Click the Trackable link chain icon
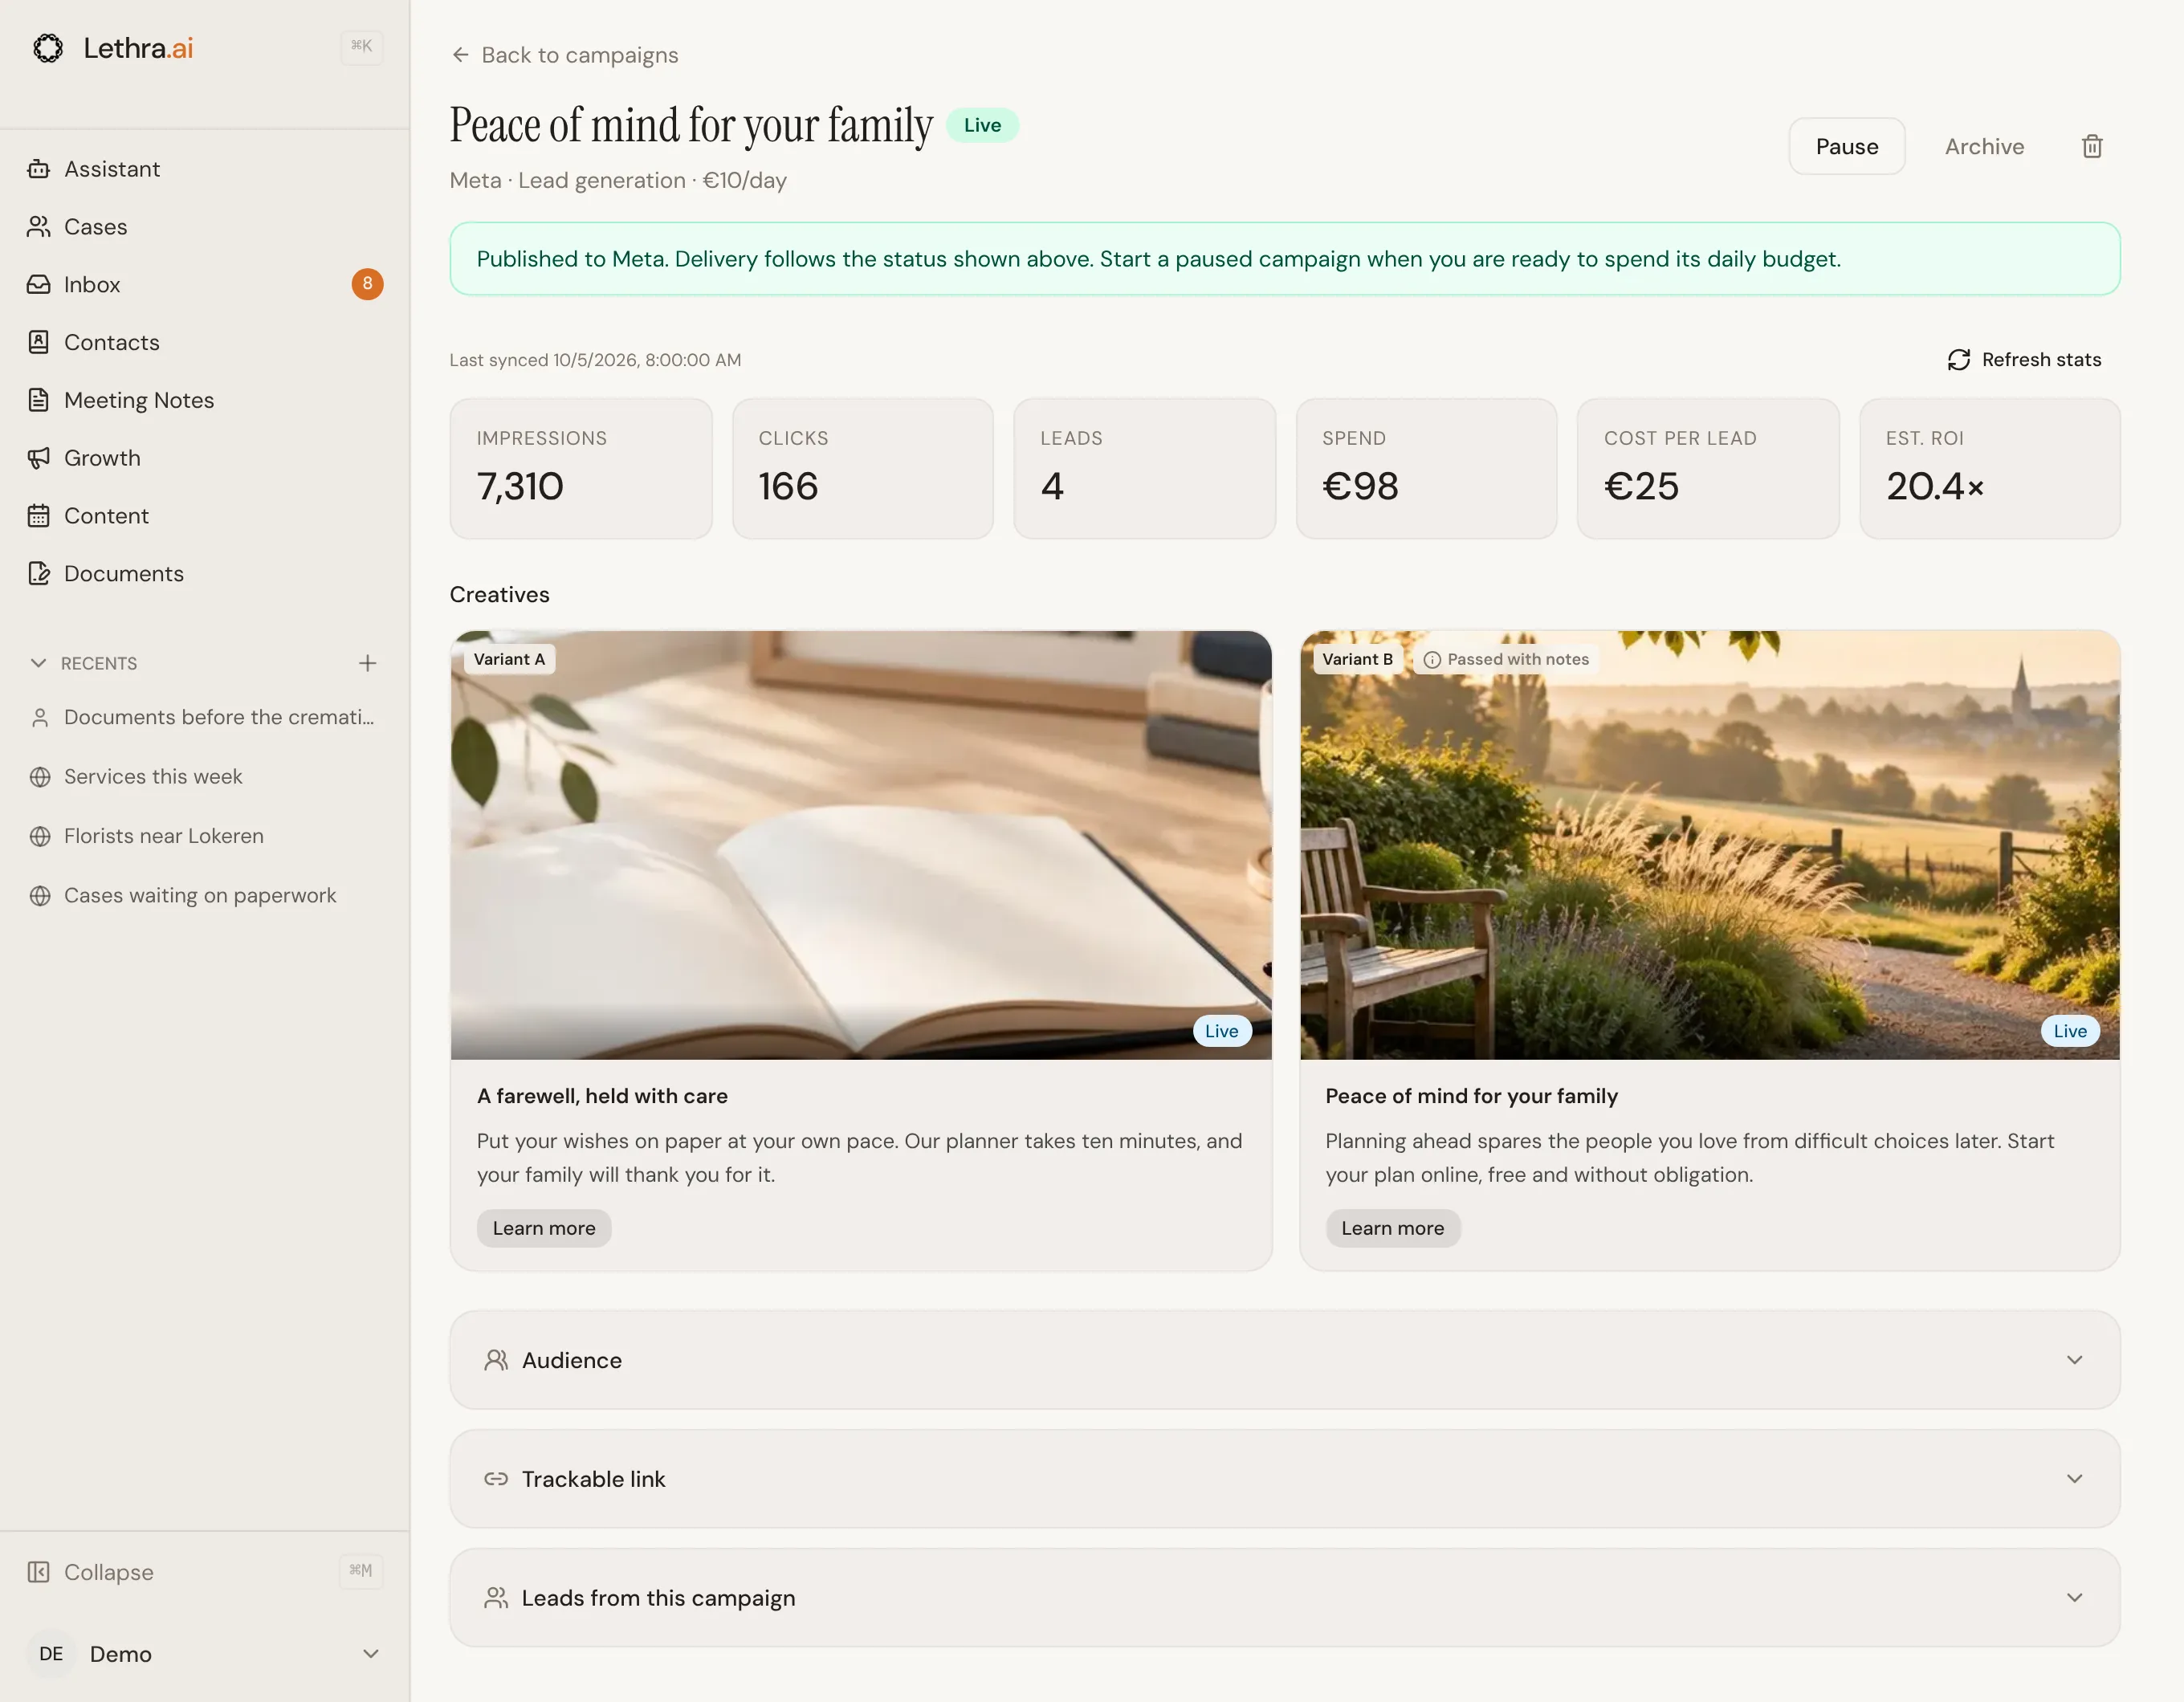Screen dimensions: 2184x1702 pos(496,1479)
